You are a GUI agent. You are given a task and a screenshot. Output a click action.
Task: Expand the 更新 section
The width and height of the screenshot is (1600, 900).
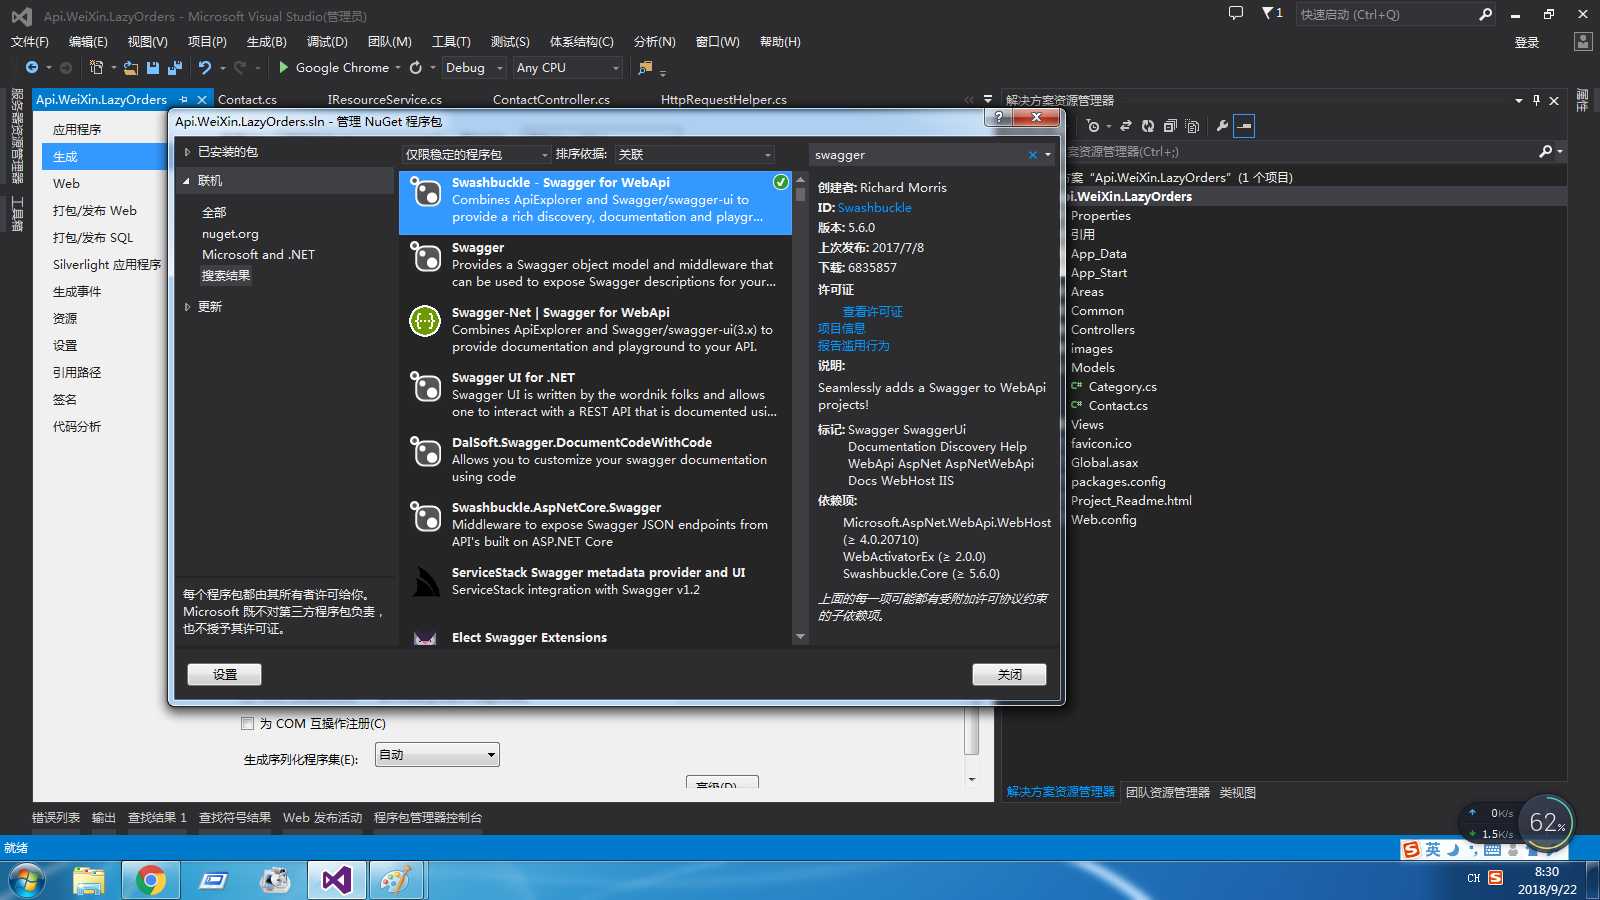[x=187, y=307]
